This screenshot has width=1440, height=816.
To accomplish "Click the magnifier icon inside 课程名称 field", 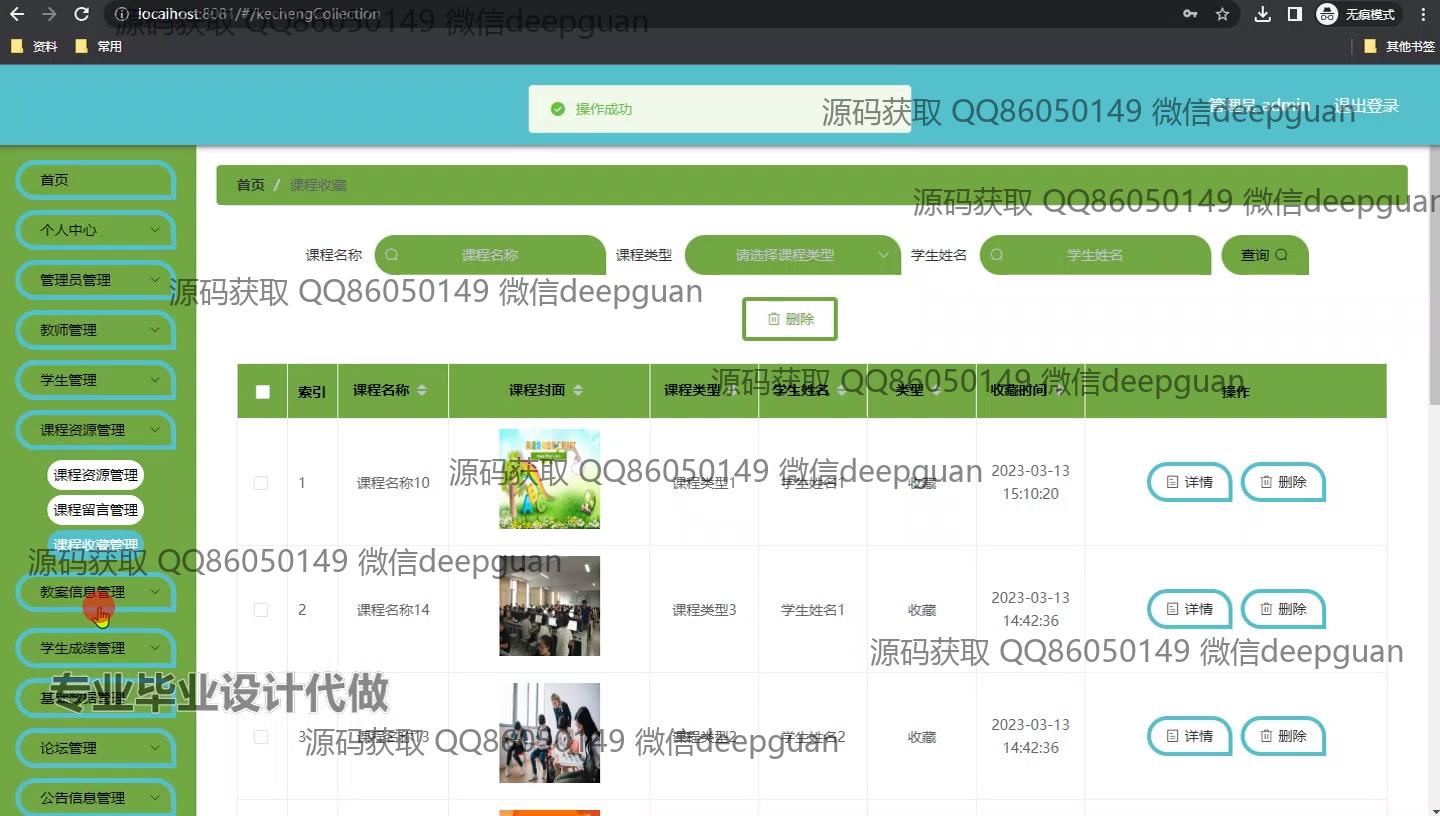I will pyautogui.click(x=390, y=254).
